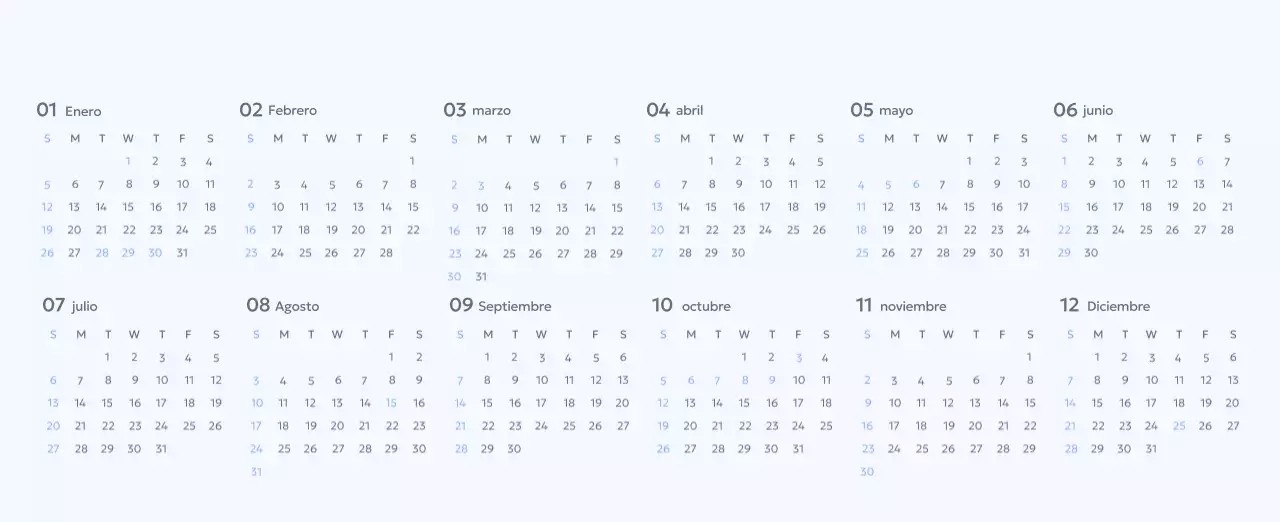The height and width of the screenshot is (522, 1280).
Task: Choose day 30 in the abril calendar
Action: (x=738, y=253)
